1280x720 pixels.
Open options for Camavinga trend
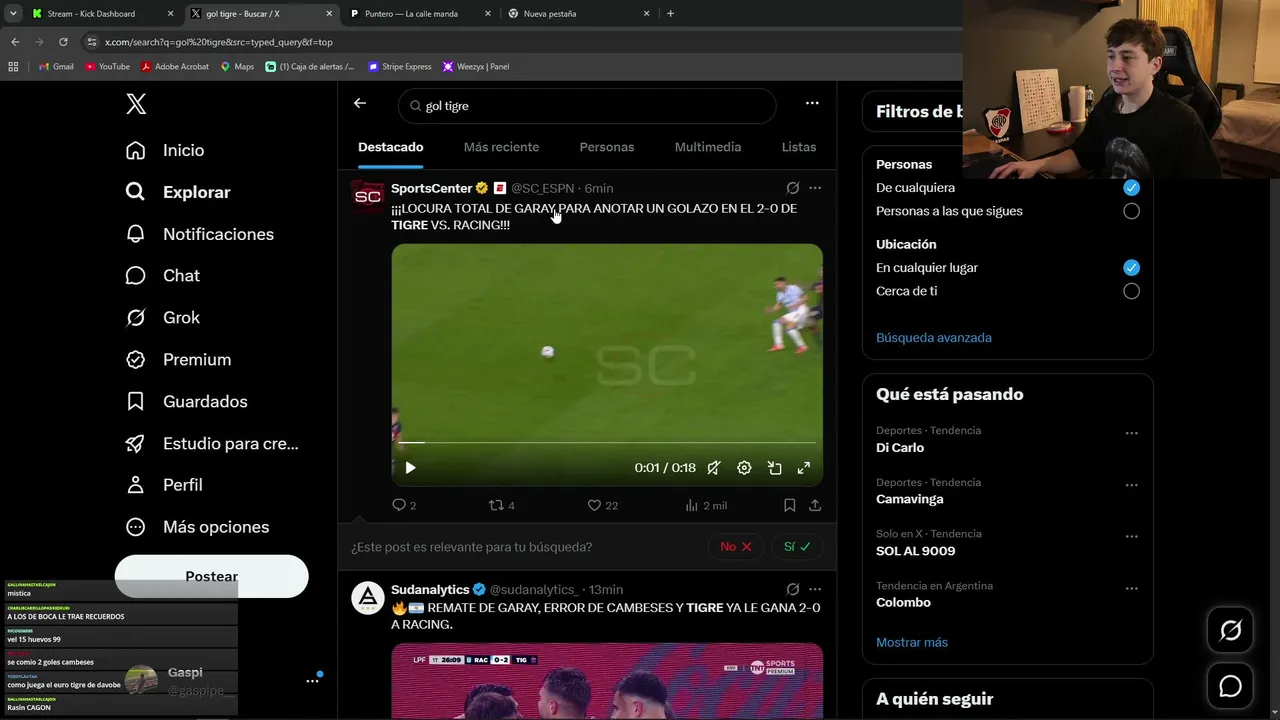pyautogui.click(x=1131, y=485)
